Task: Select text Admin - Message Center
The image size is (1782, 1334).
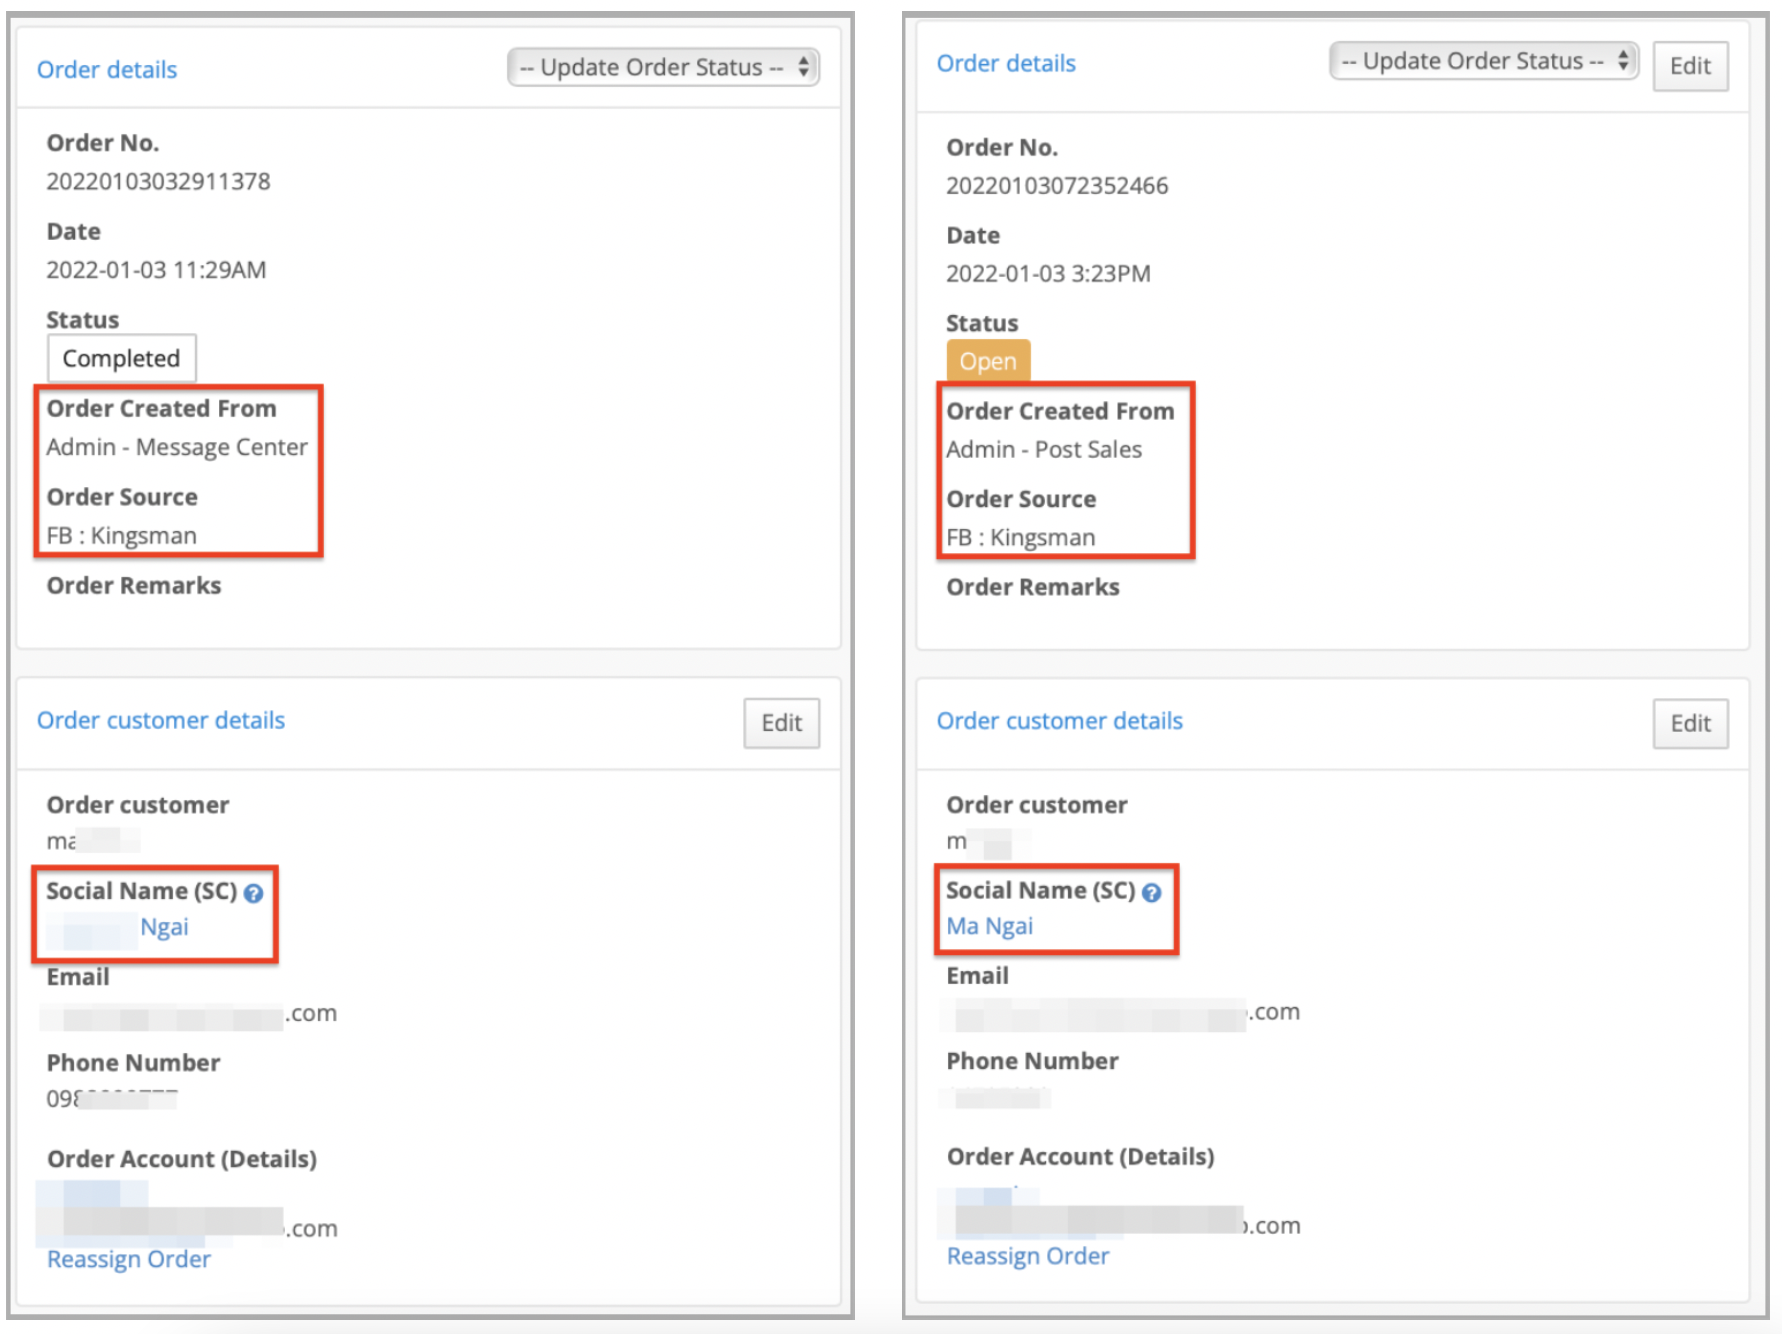Action: pos(177,447)
